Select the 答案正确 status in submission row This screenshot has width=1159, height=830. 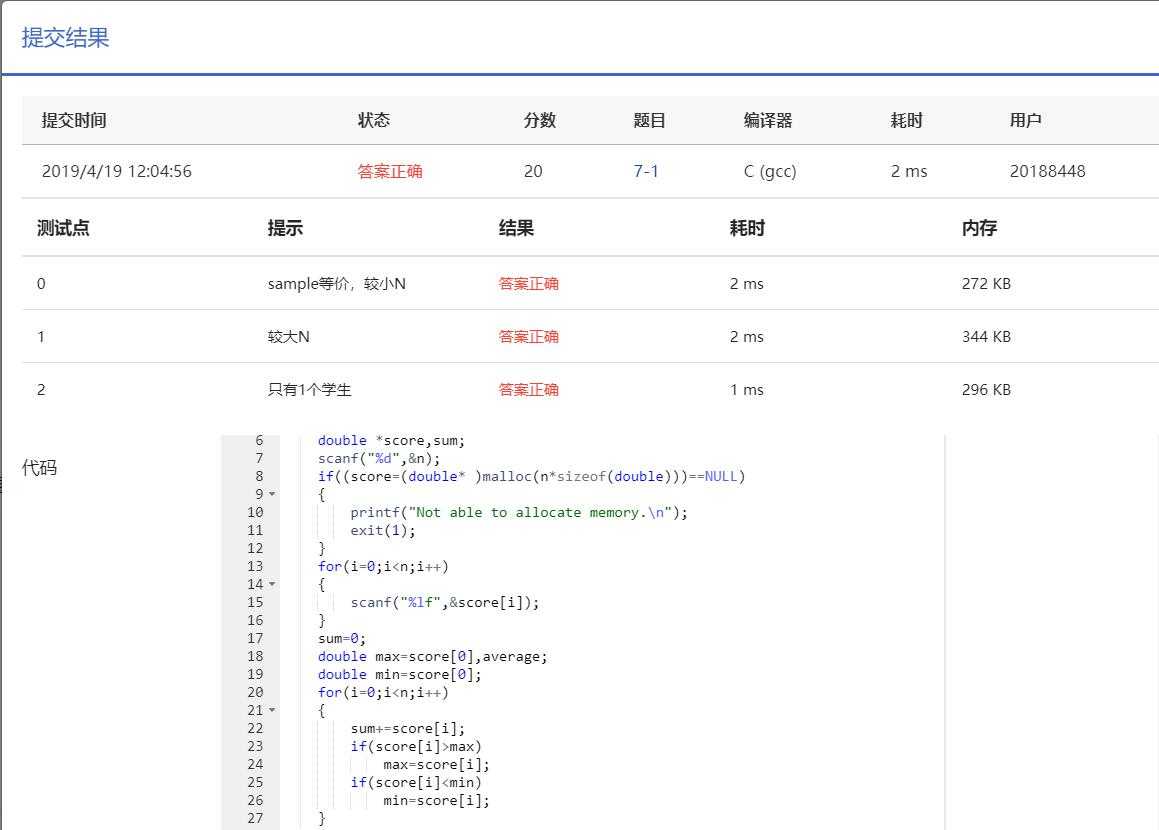pos(390,171)
